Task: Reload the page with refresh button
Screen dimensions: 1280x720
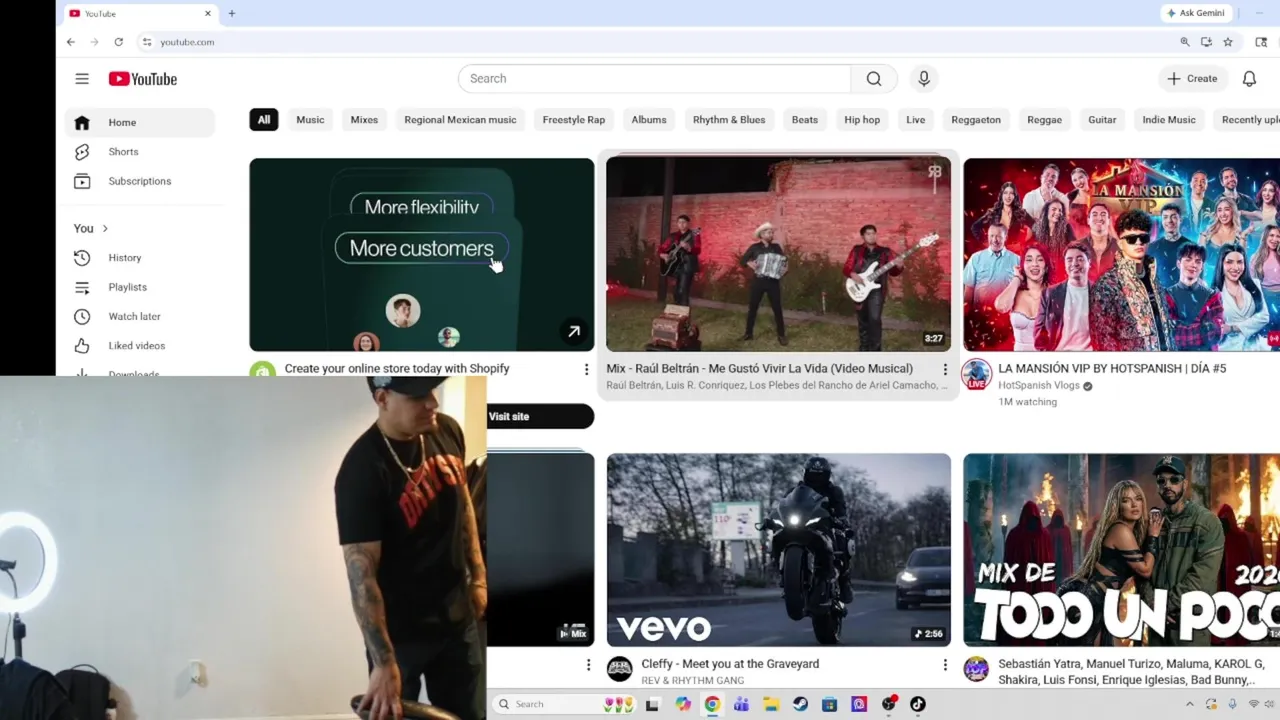Action: click(118, 42)
